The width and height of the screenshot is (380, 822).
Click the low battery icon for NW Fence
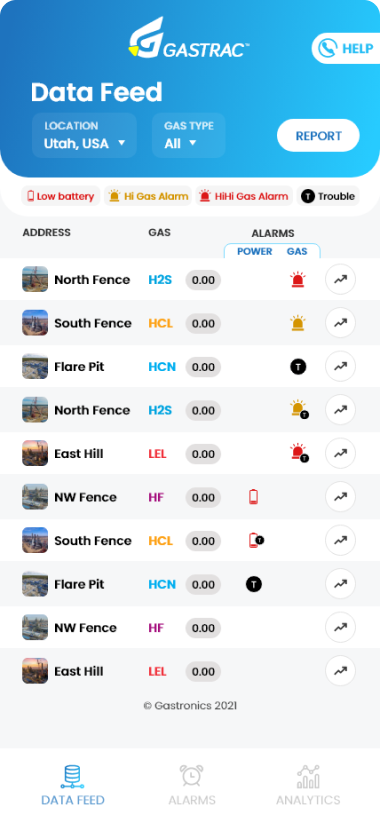254,497
